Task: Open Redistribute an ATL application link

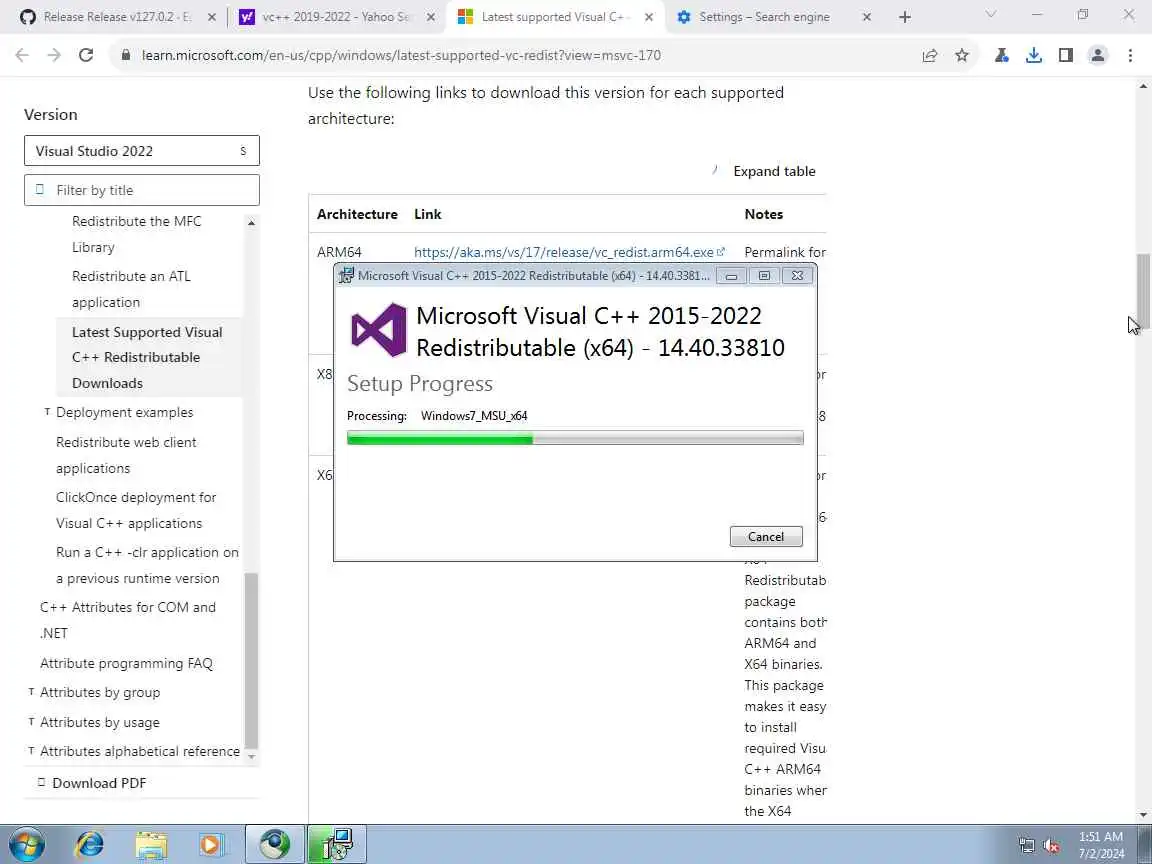Action: tap(131, 289)
